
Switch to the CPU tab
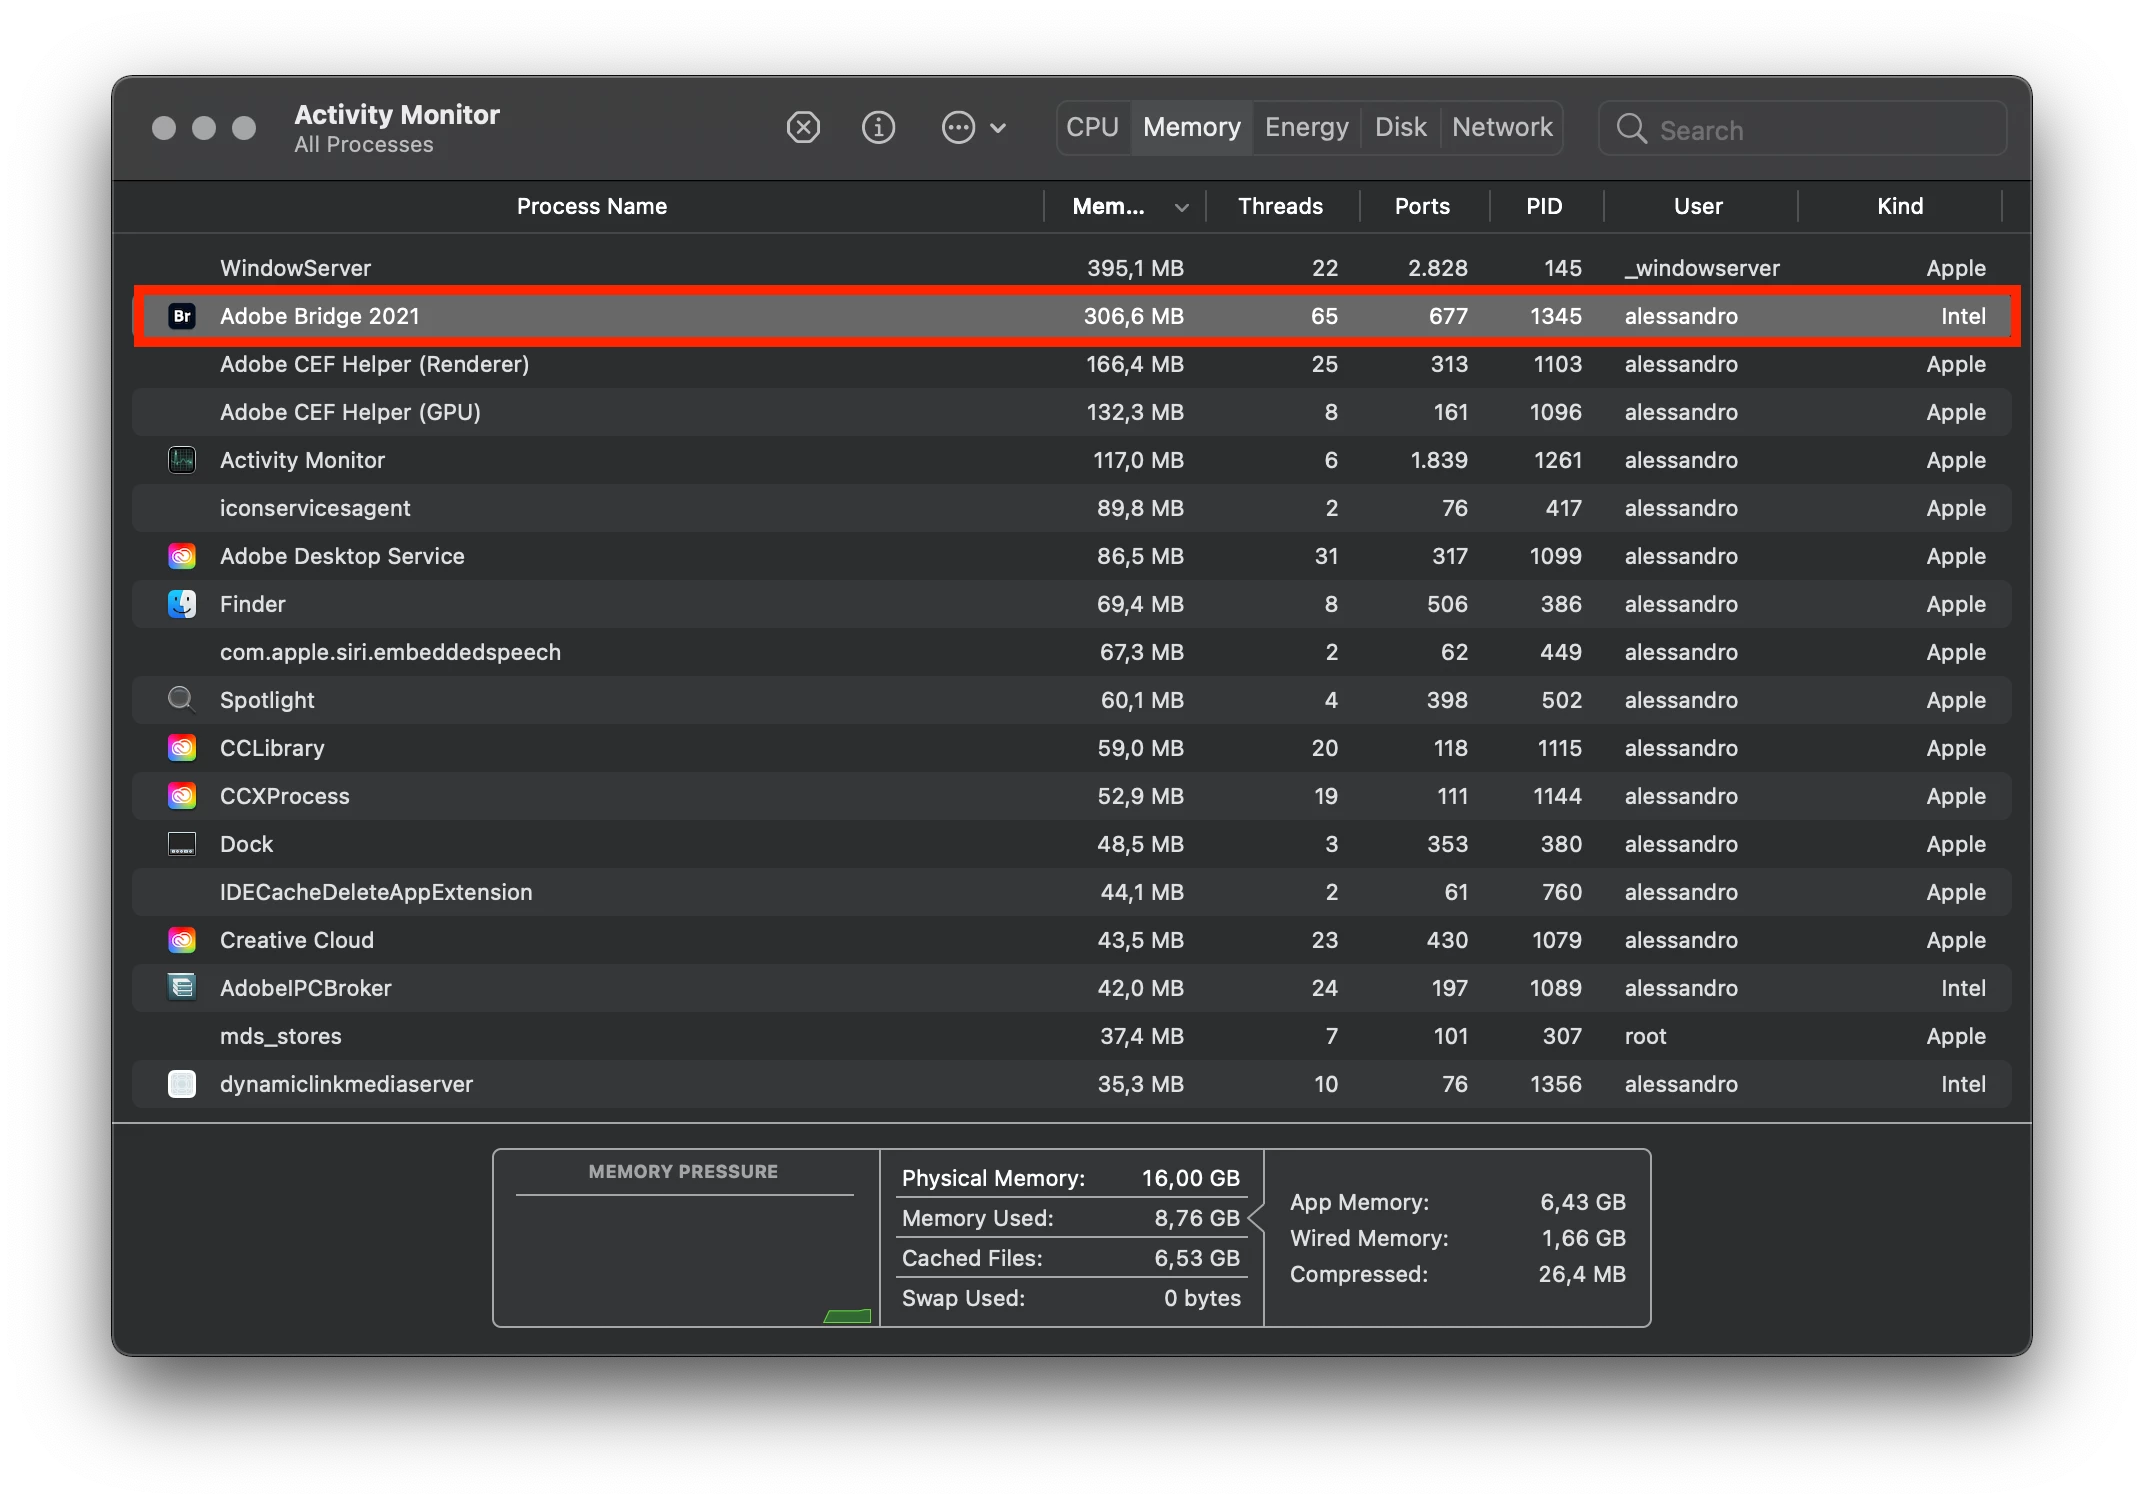[x=1092, y=128]
